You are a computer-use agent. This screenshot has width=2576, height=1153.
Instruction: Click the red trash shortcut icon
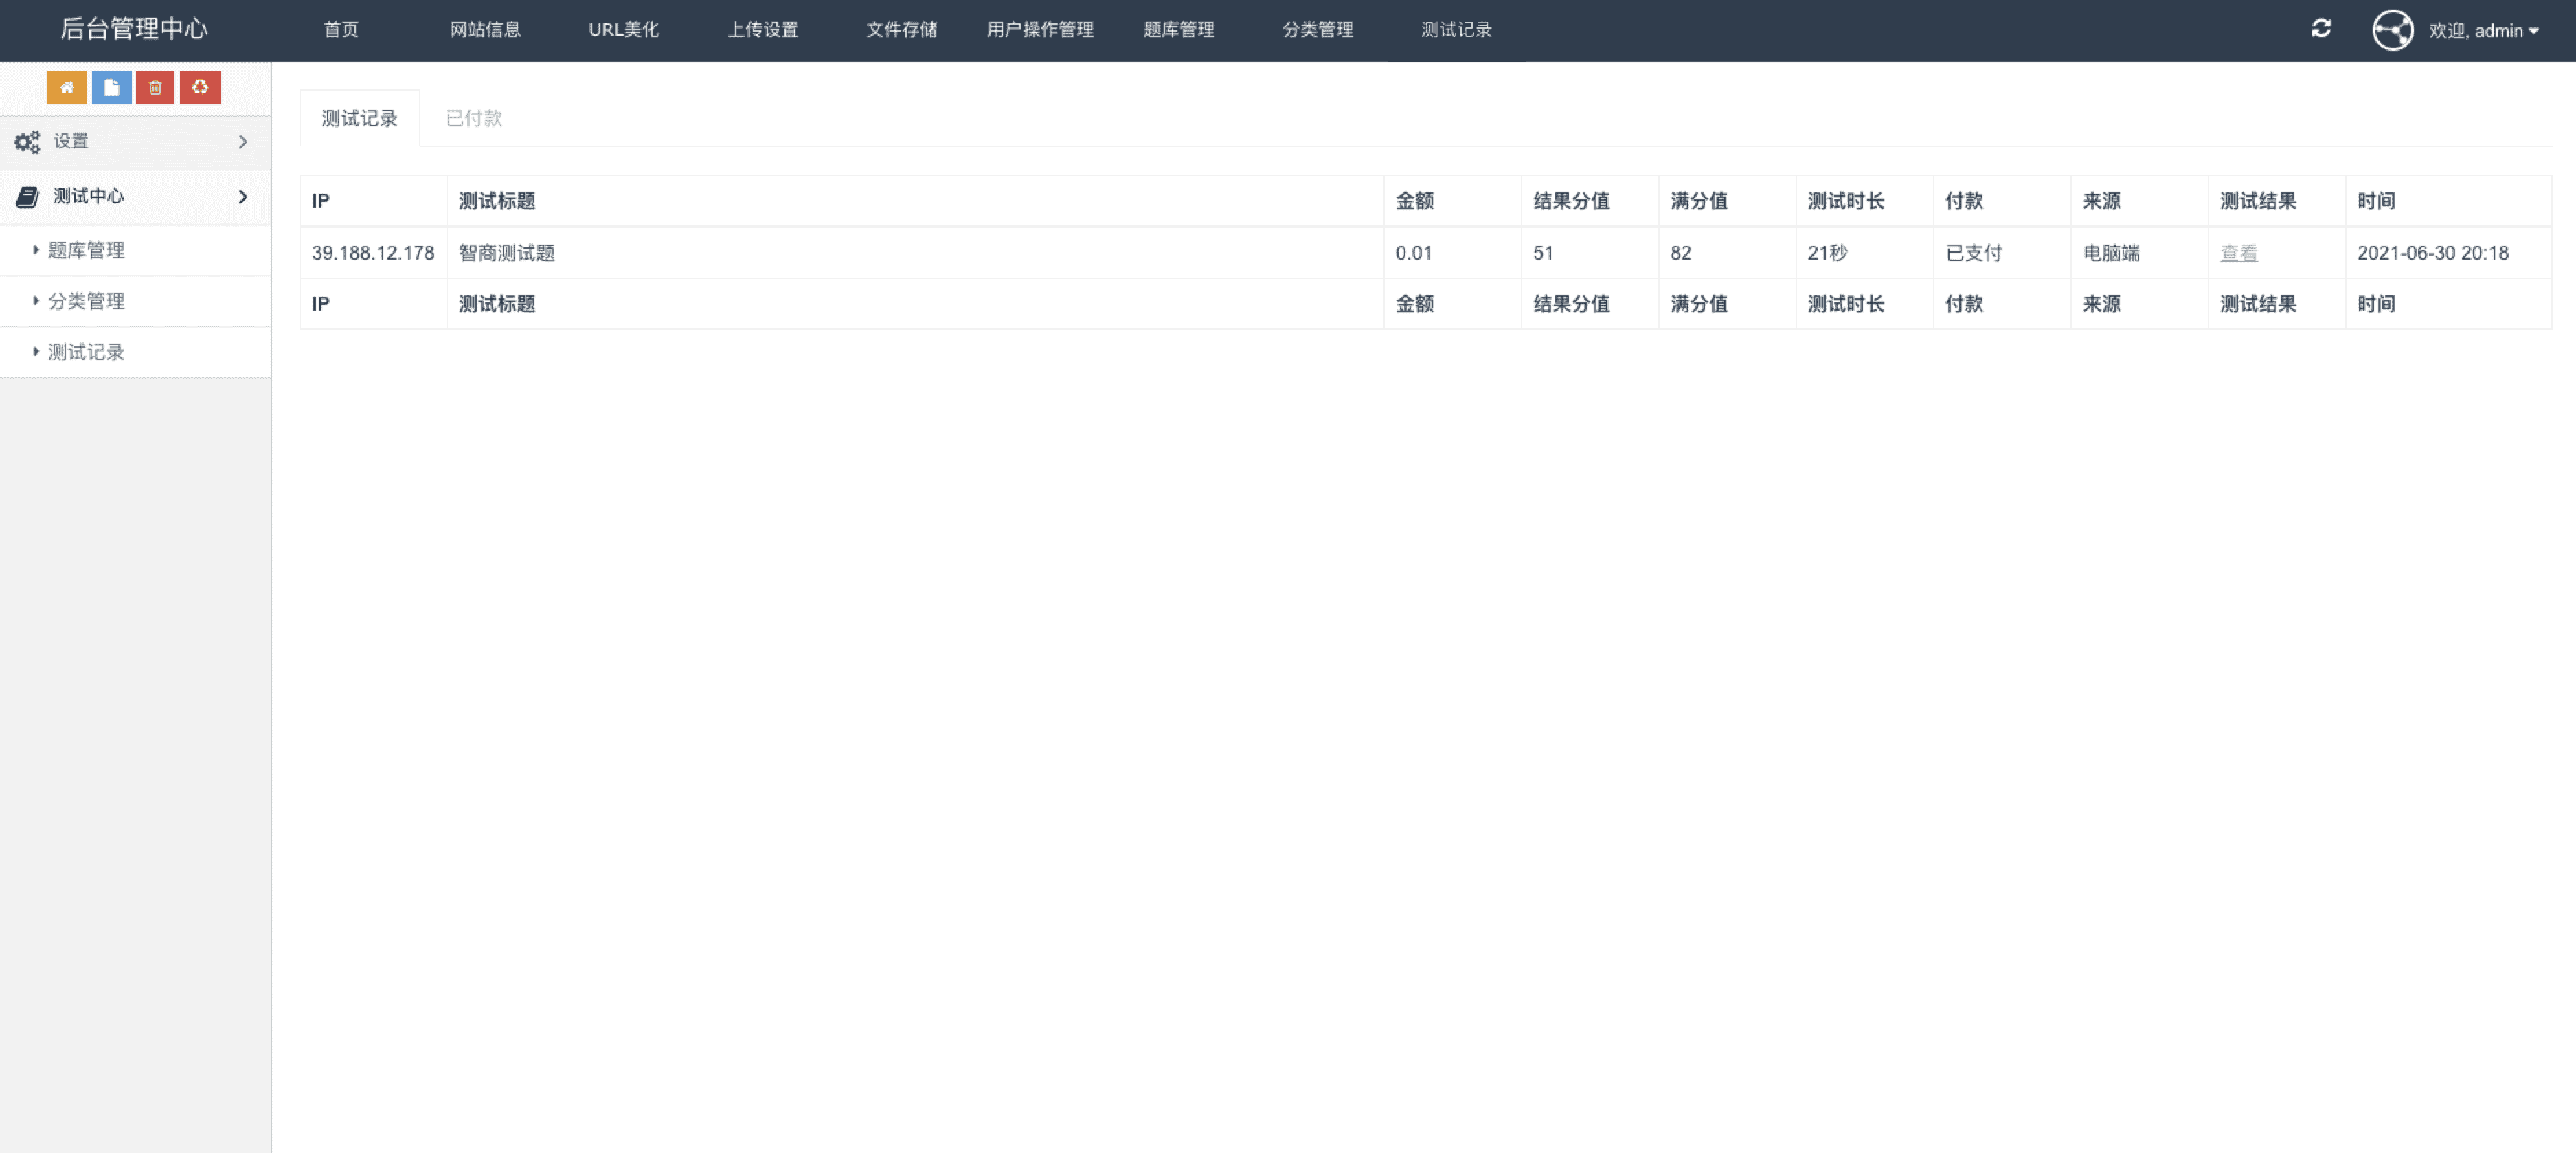pos(155,88)
